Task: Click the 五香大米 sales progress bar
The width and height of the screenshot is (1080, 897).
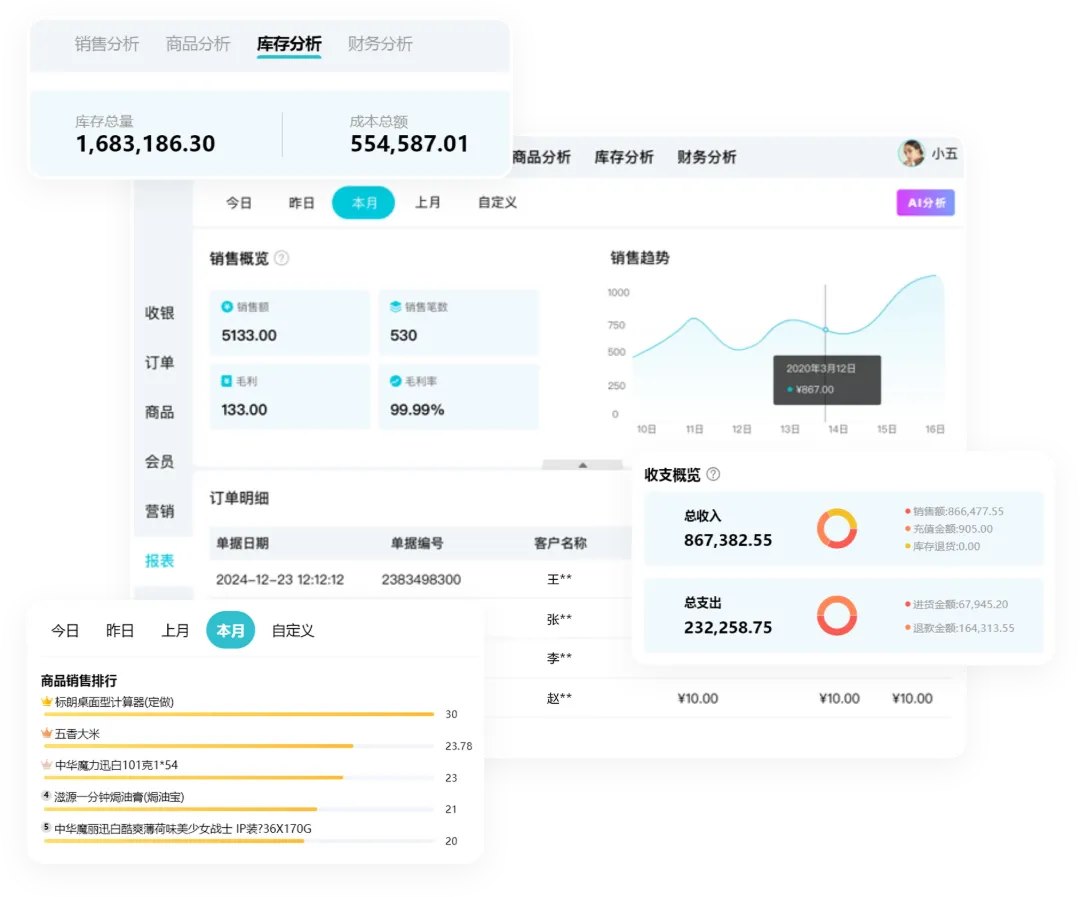Action: [x=238, y=746]
